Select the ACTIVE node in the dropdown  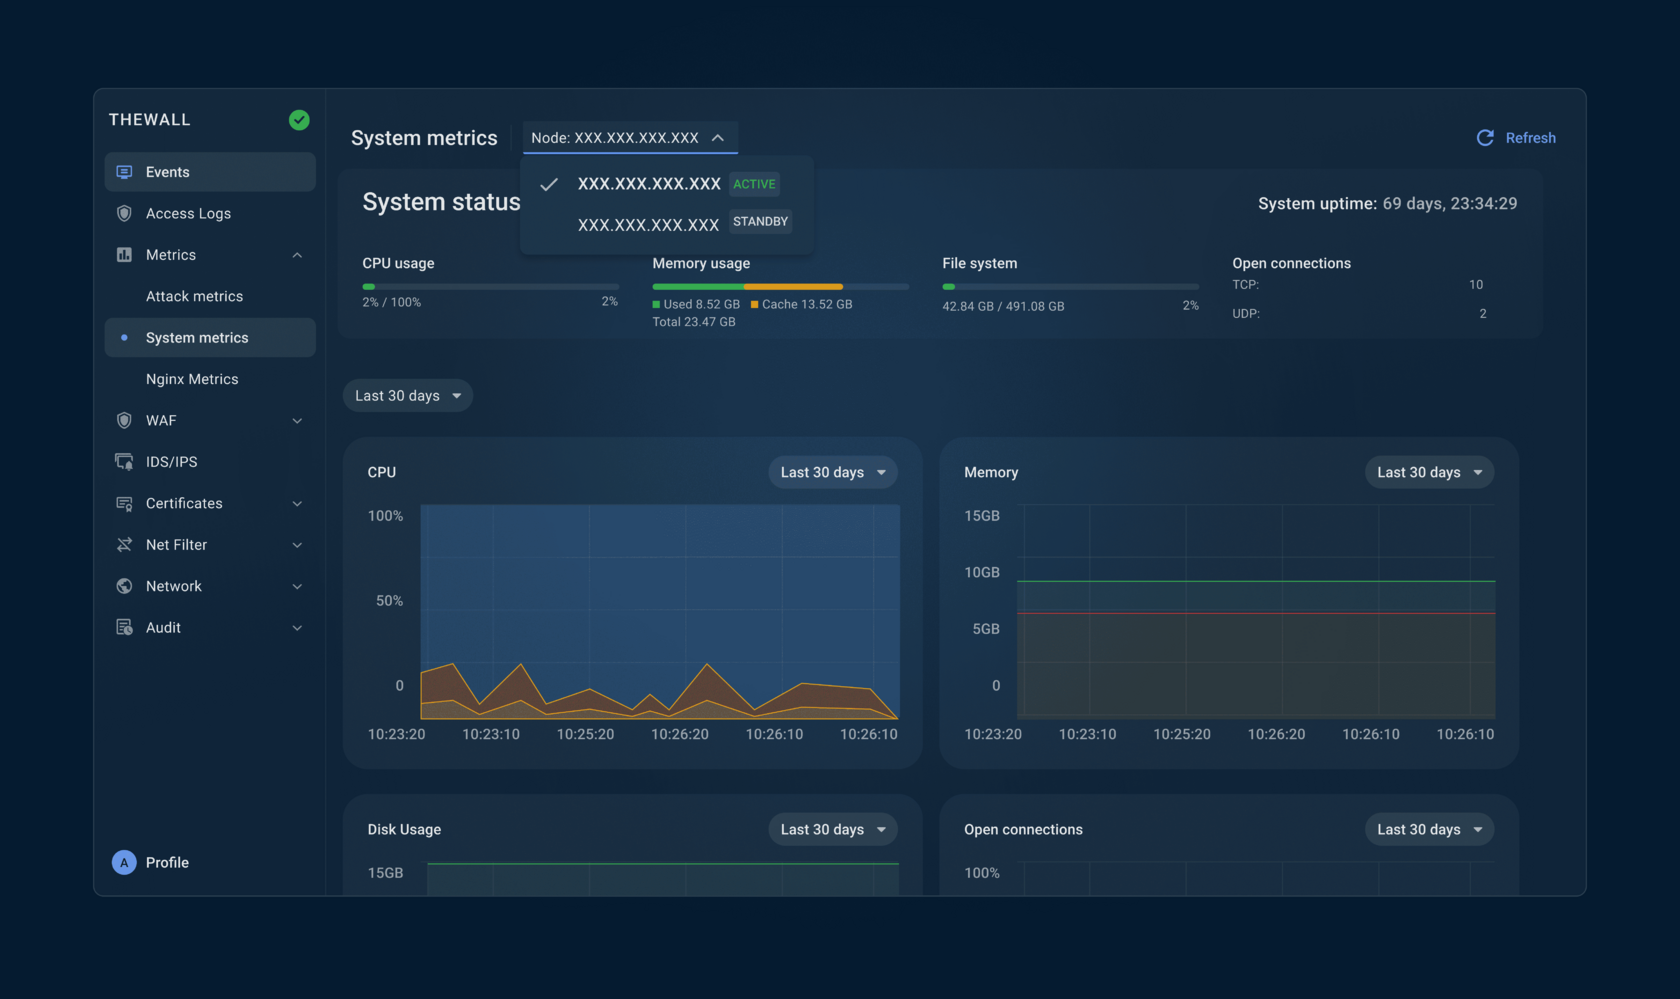click(649, 184)
